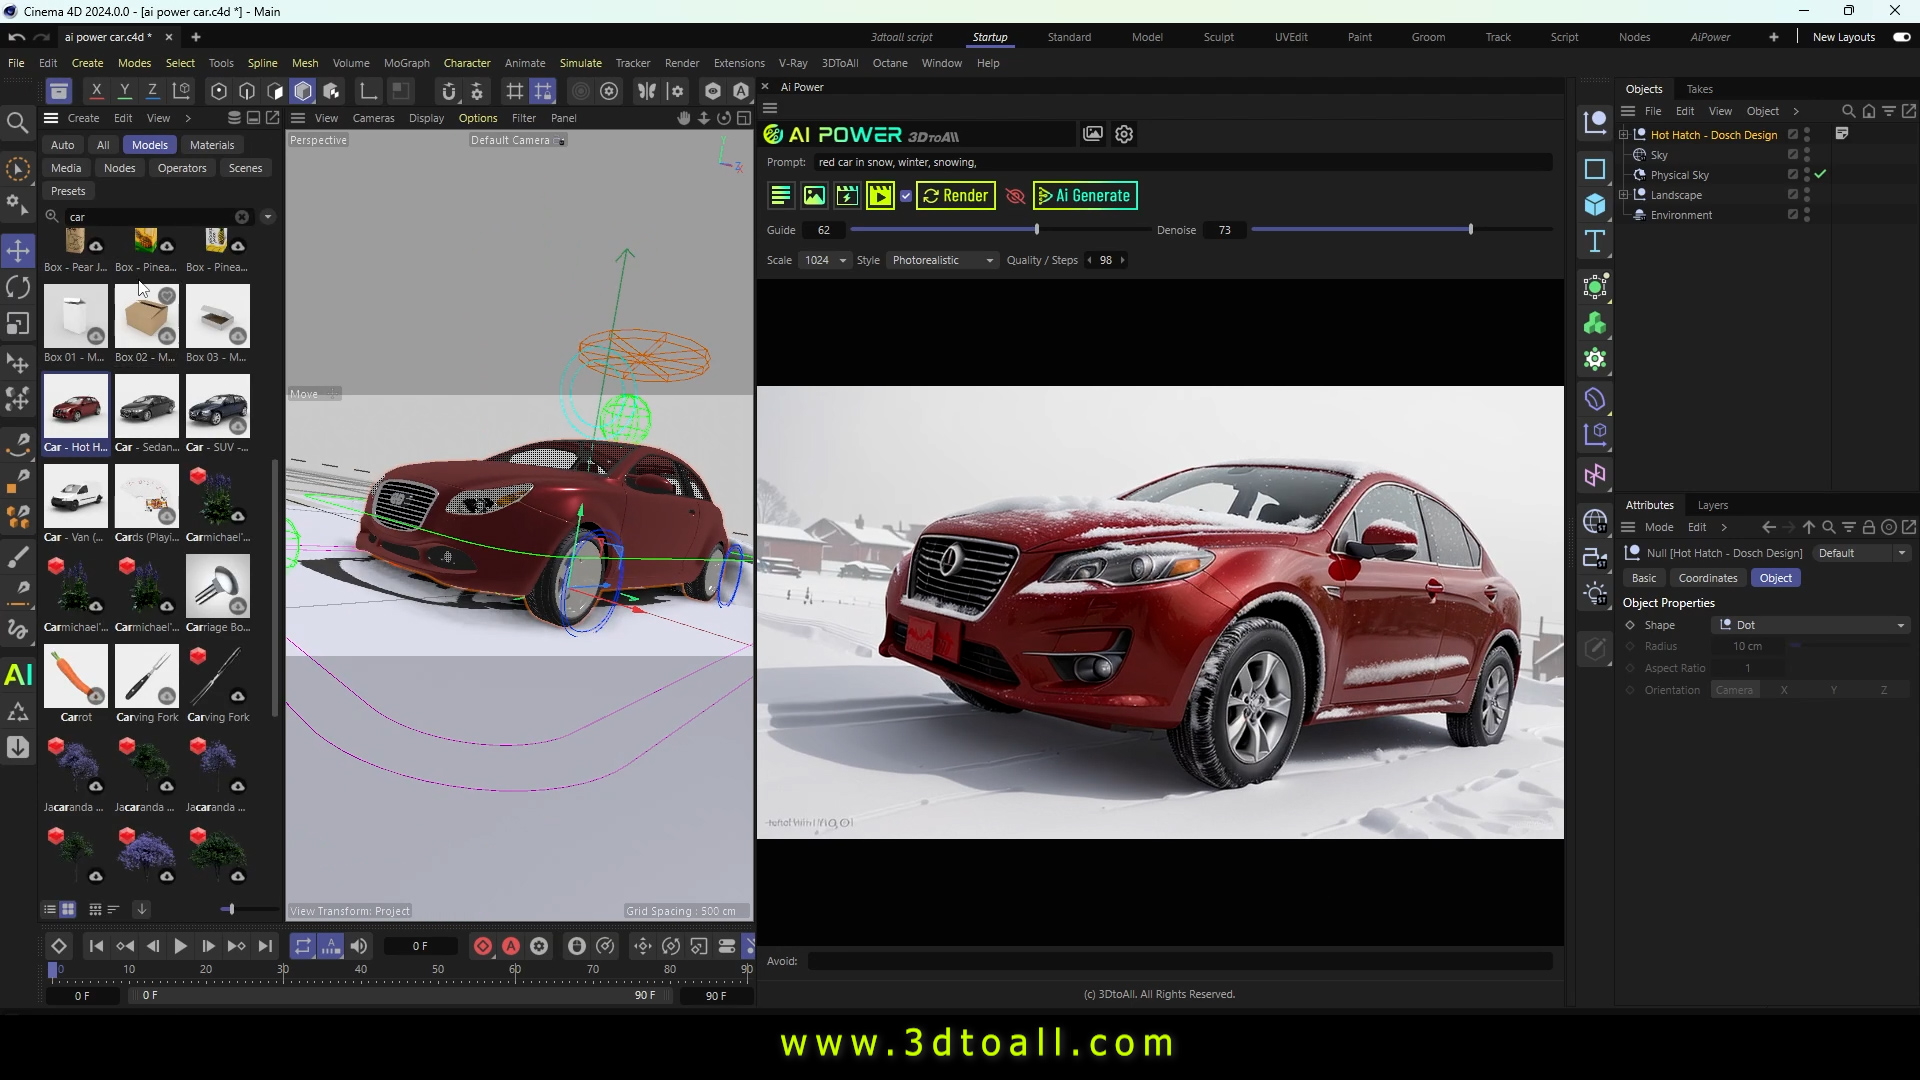
Task: Open the Scale dropdown showing 1024
Action: pyautogui.click(x=823, y=260)
